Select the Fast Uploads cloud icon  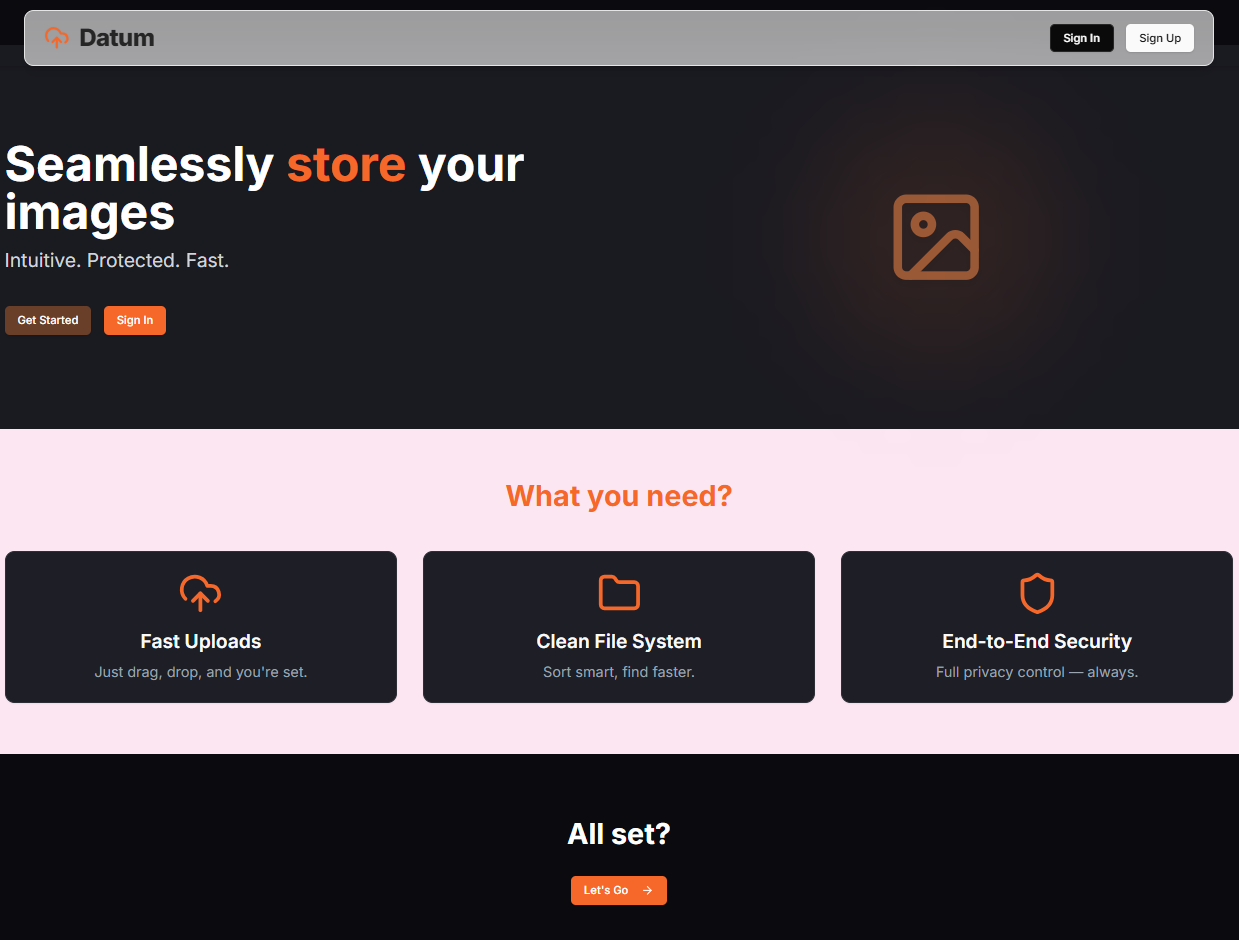(x=200, y=593)
